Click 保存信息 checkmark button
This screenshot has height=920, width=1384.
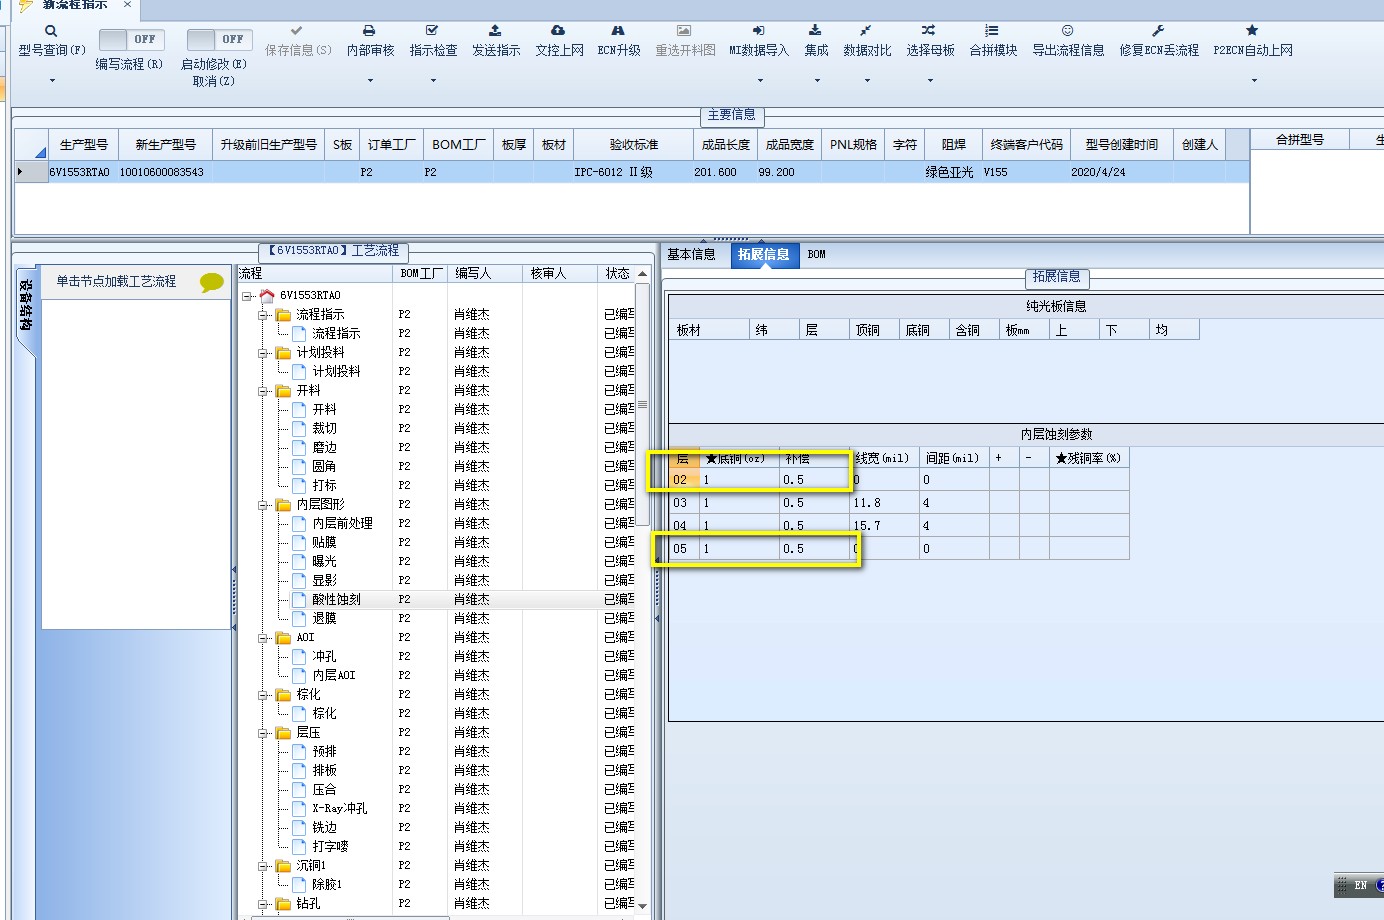(297, 31)
